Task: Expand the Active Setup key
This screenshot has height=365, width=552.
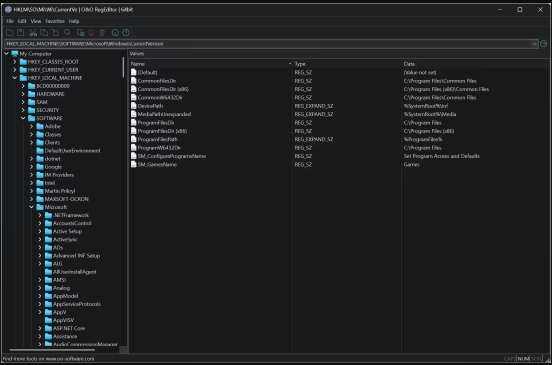Action: [40, 231]
